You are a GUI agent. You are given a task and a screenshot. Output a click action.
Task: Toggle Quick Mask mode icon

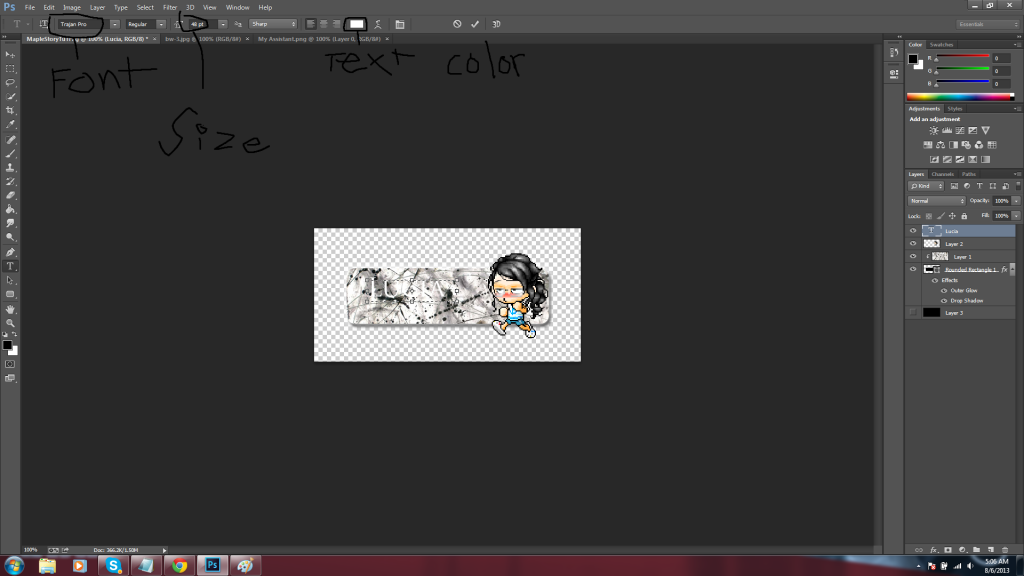click(x=10, y=364)
